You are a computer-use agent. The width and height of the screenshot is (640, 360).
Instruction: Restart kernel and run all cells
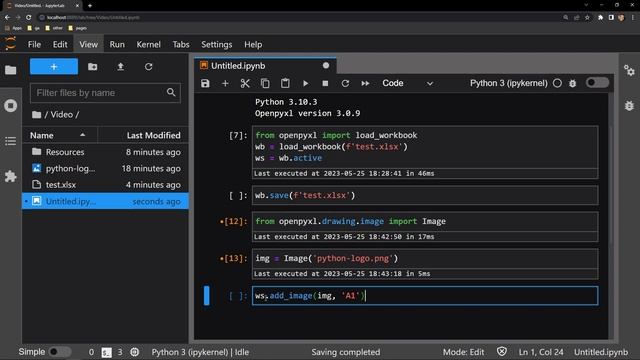tap(365, 83)
